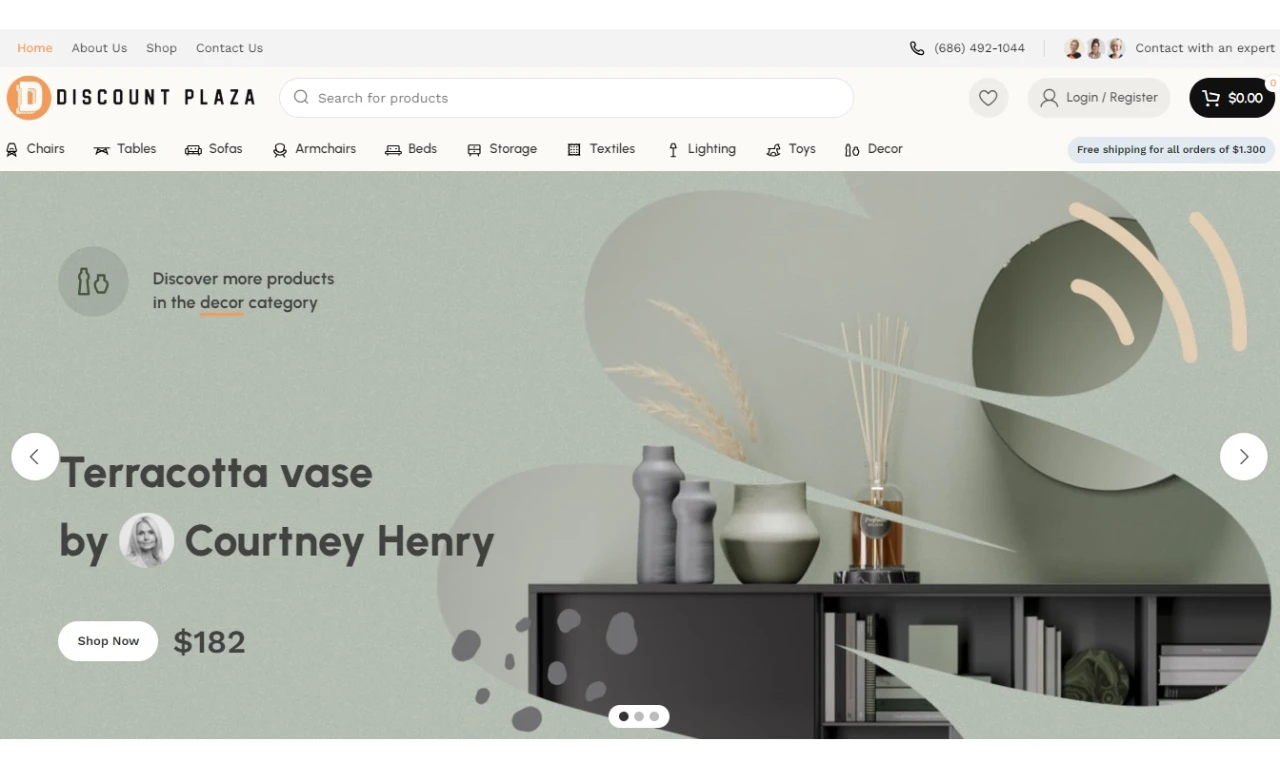
Task: Click the Contact Us link
Action: click(229, 48)
